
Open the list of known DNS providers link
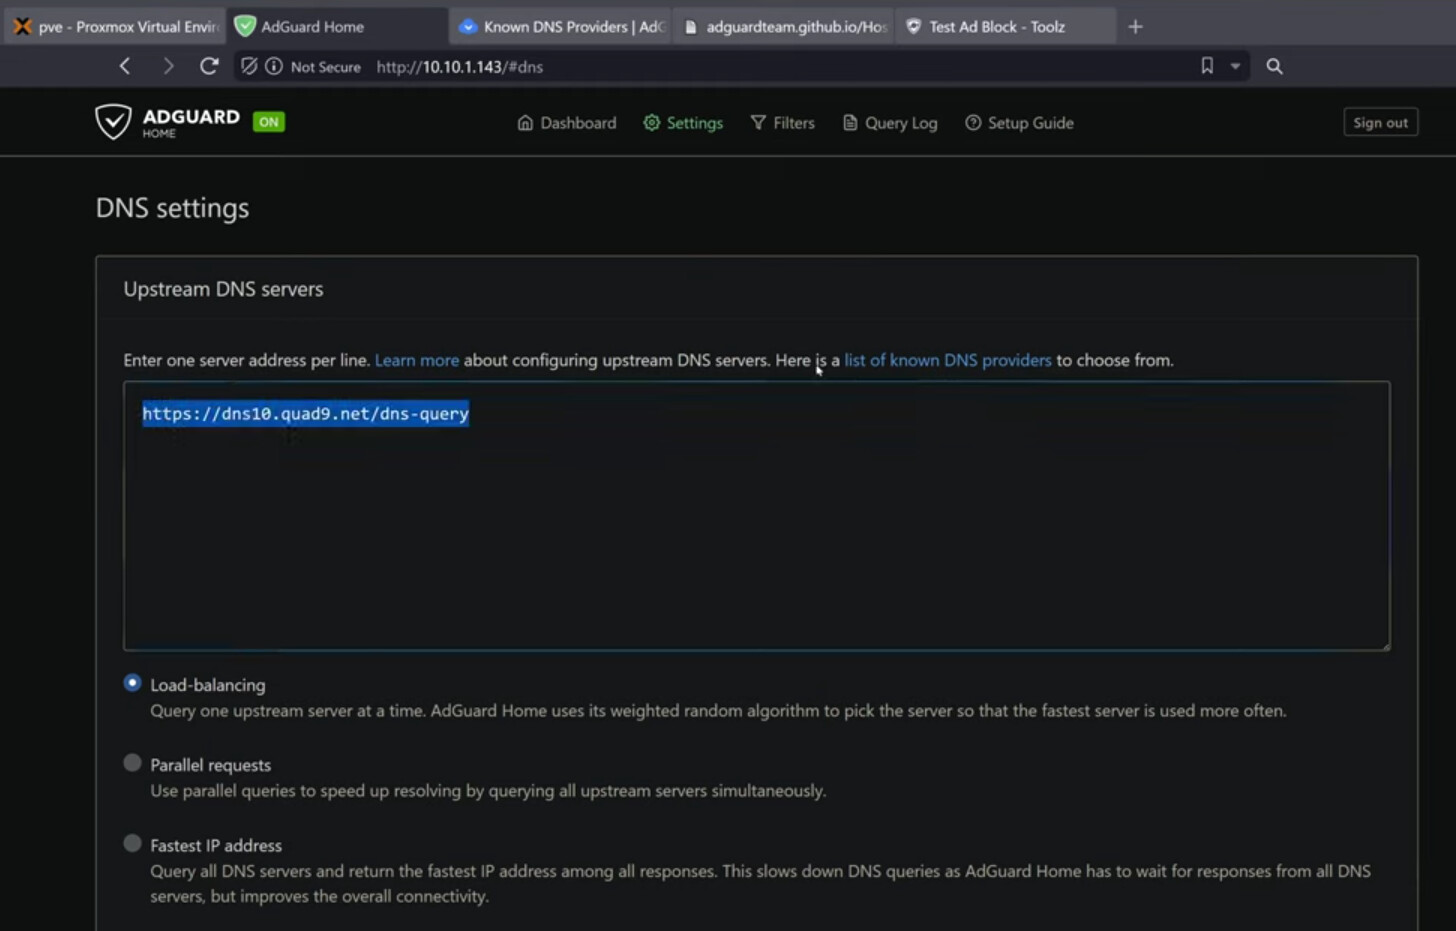[947, 360]
